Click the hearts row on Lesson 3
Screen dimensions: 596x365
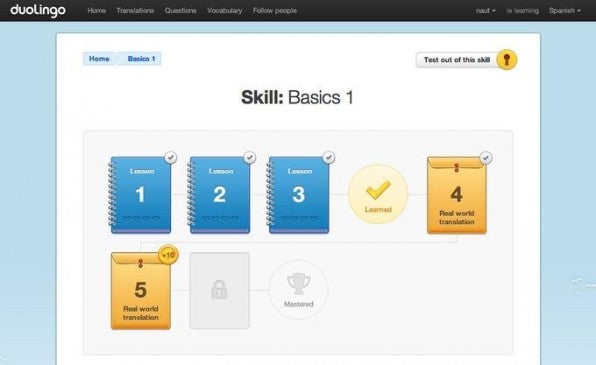[300, 219]
